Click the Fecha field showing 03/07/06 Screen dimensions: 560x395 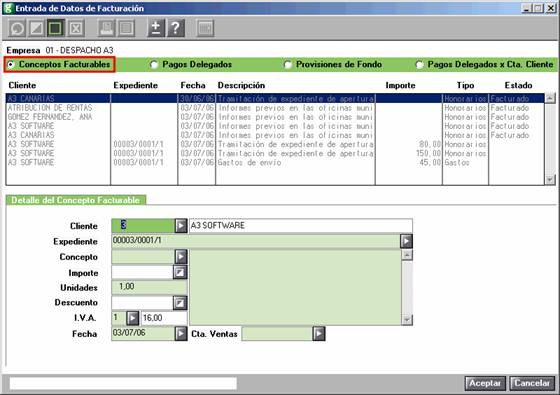click(x=143, y=334)
